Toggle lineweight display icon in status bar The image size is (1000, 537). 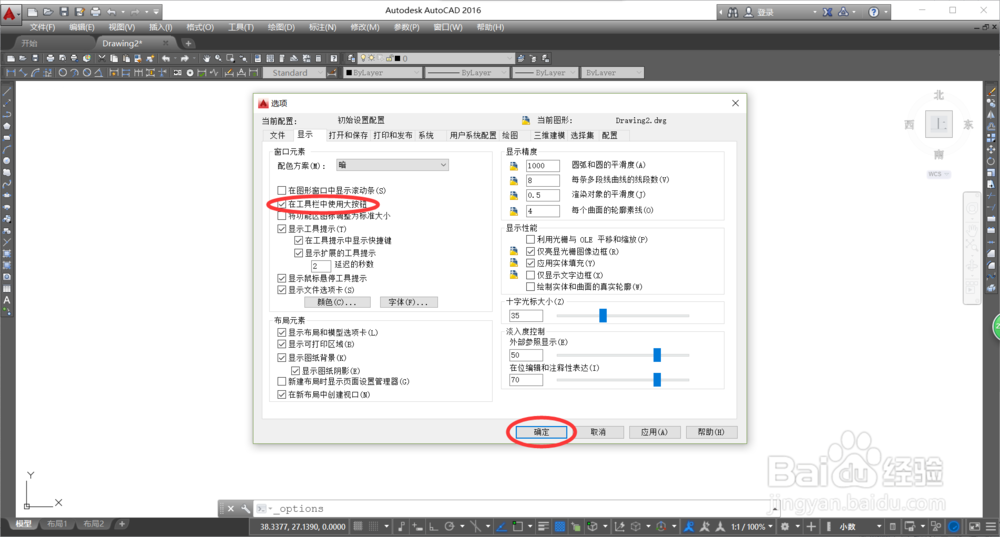543,526
